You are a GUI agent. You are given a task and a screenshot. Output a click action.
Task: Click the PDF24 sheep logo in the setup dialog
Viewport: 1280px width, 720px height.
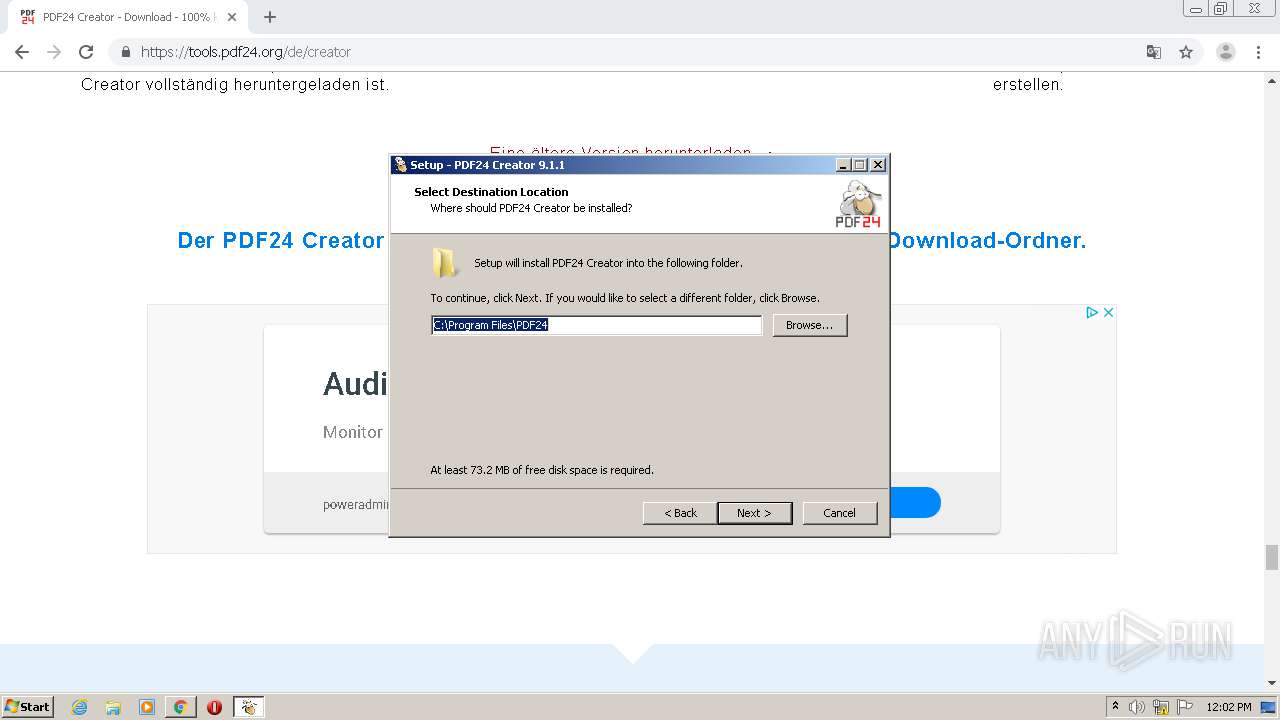[859, 204]
